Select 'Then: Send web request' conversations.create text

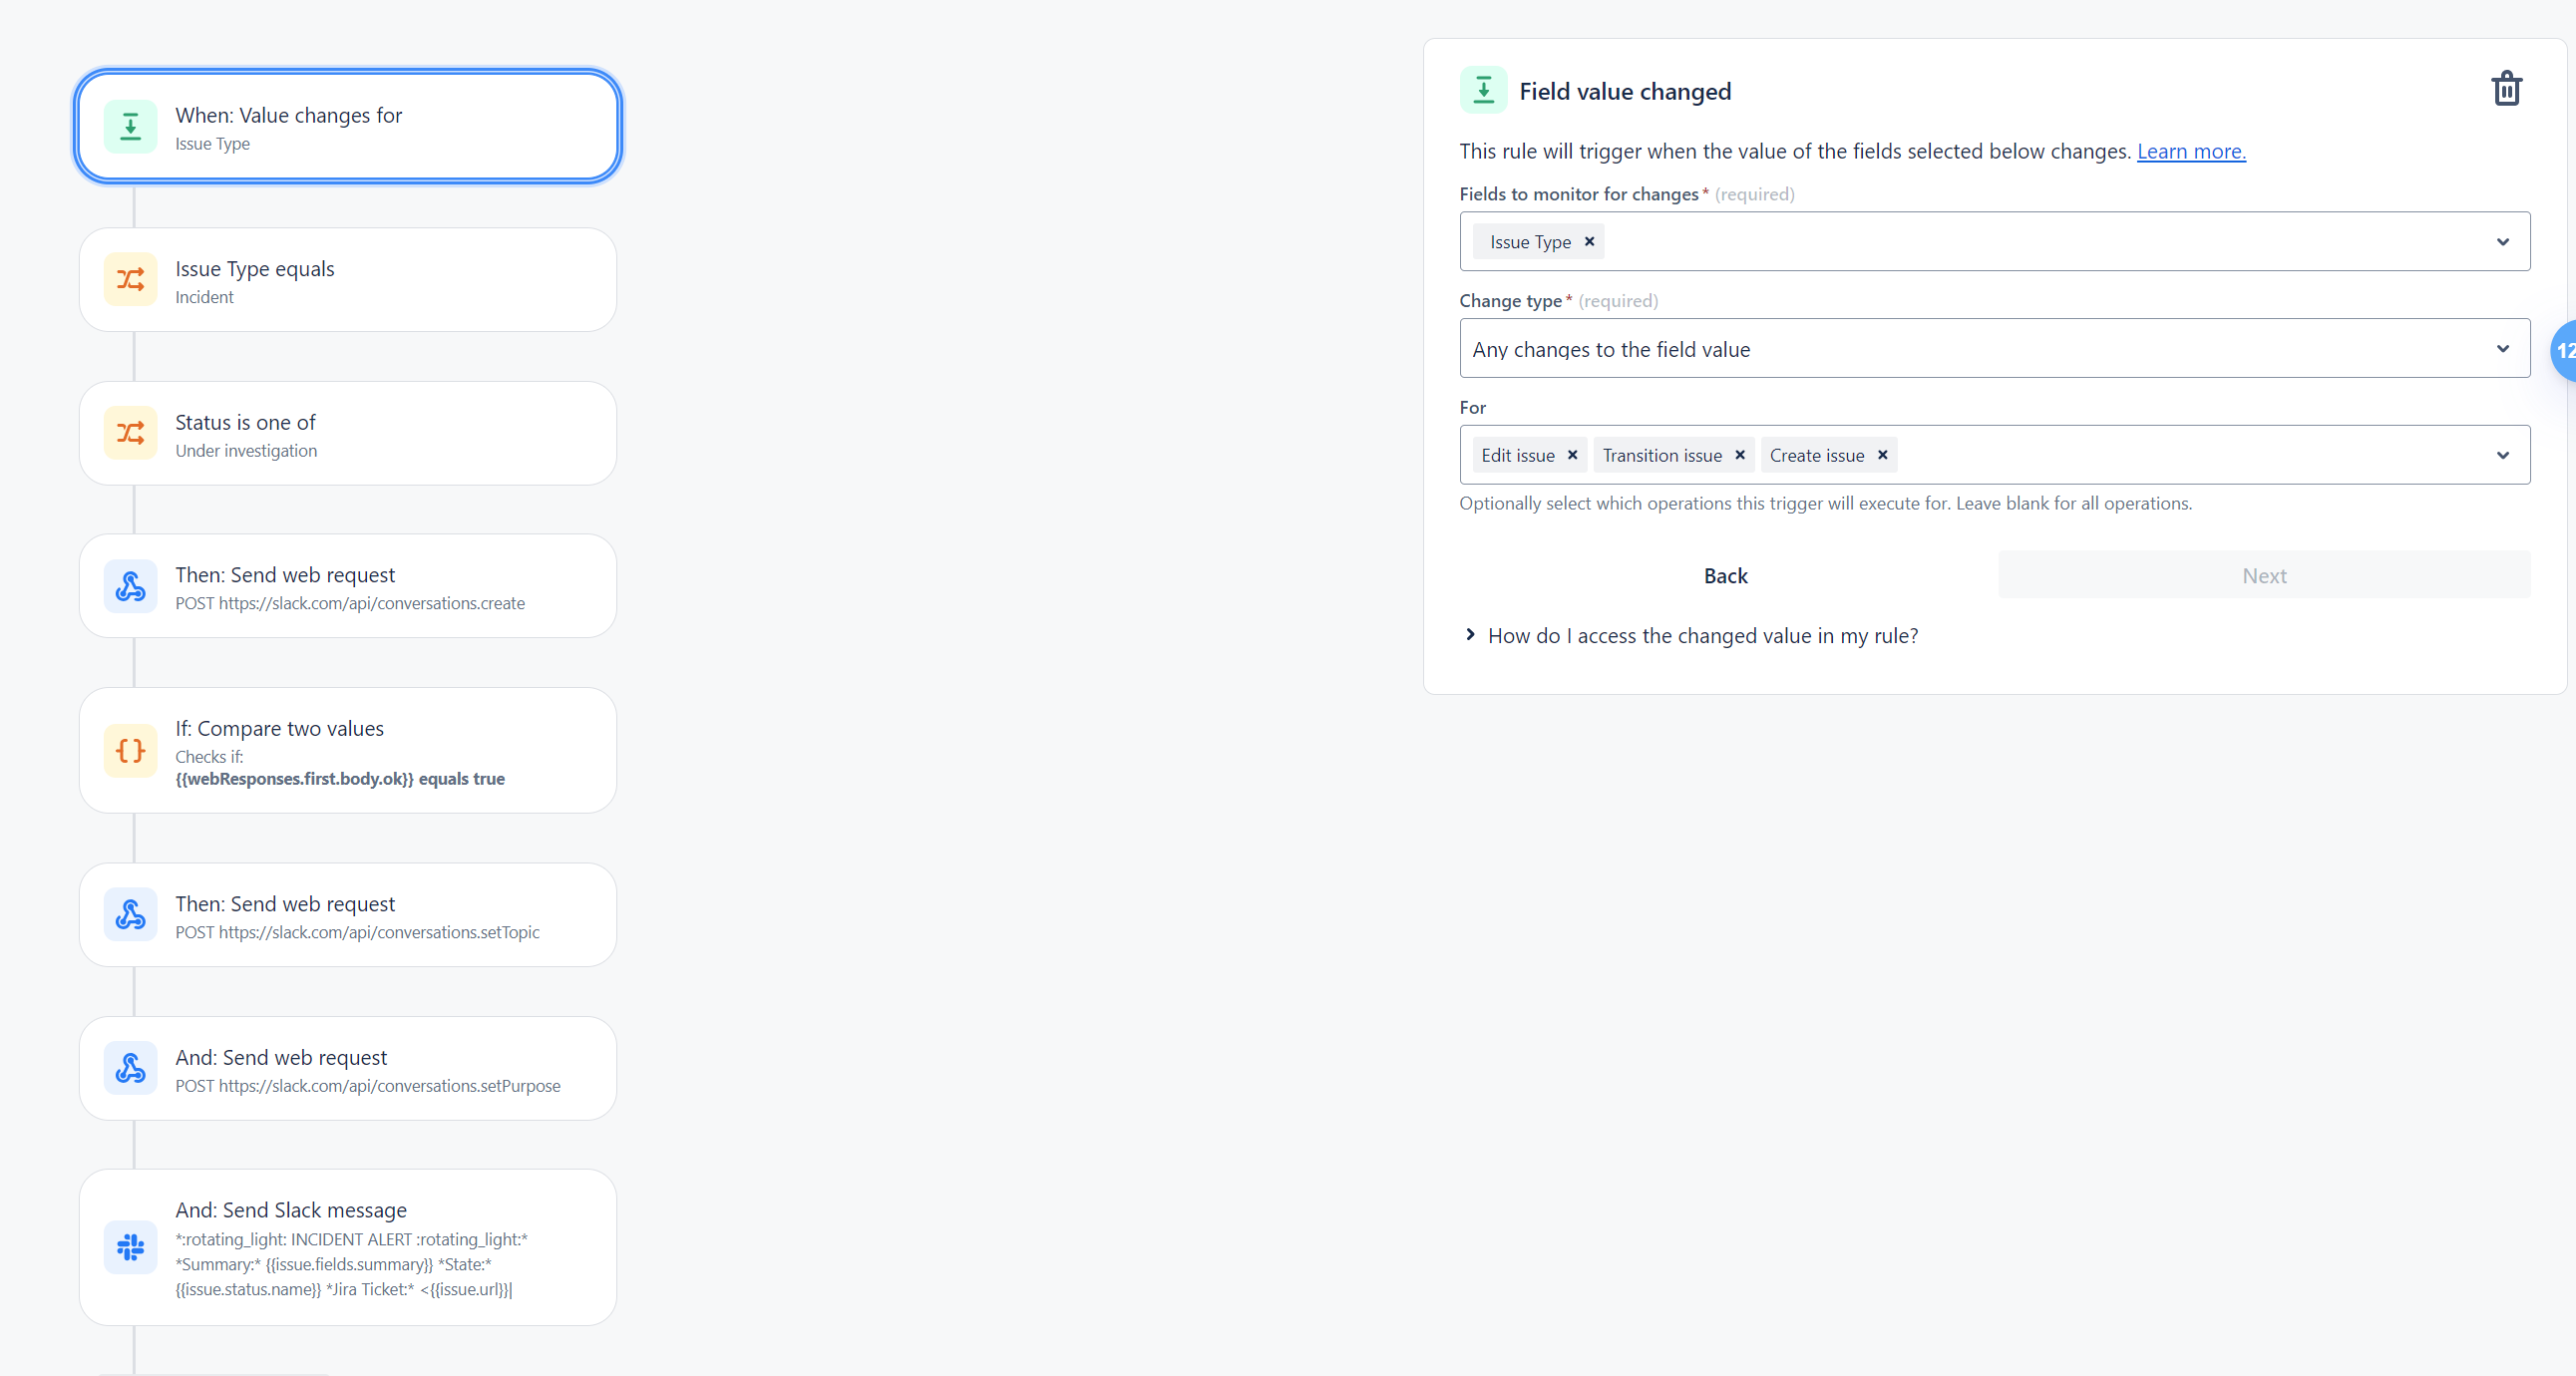(x=285, y=575)
